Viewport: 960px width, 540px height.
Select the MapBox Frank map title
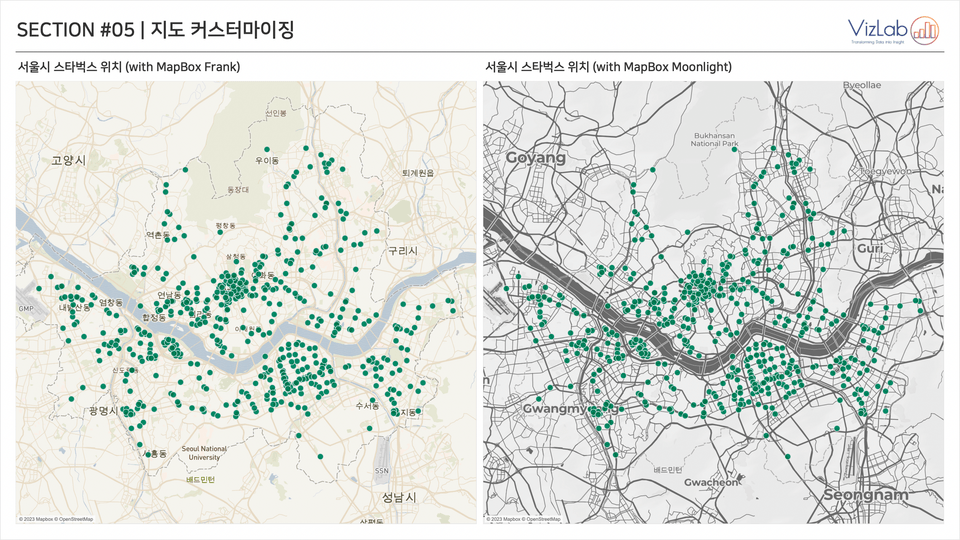pos(129,67)
